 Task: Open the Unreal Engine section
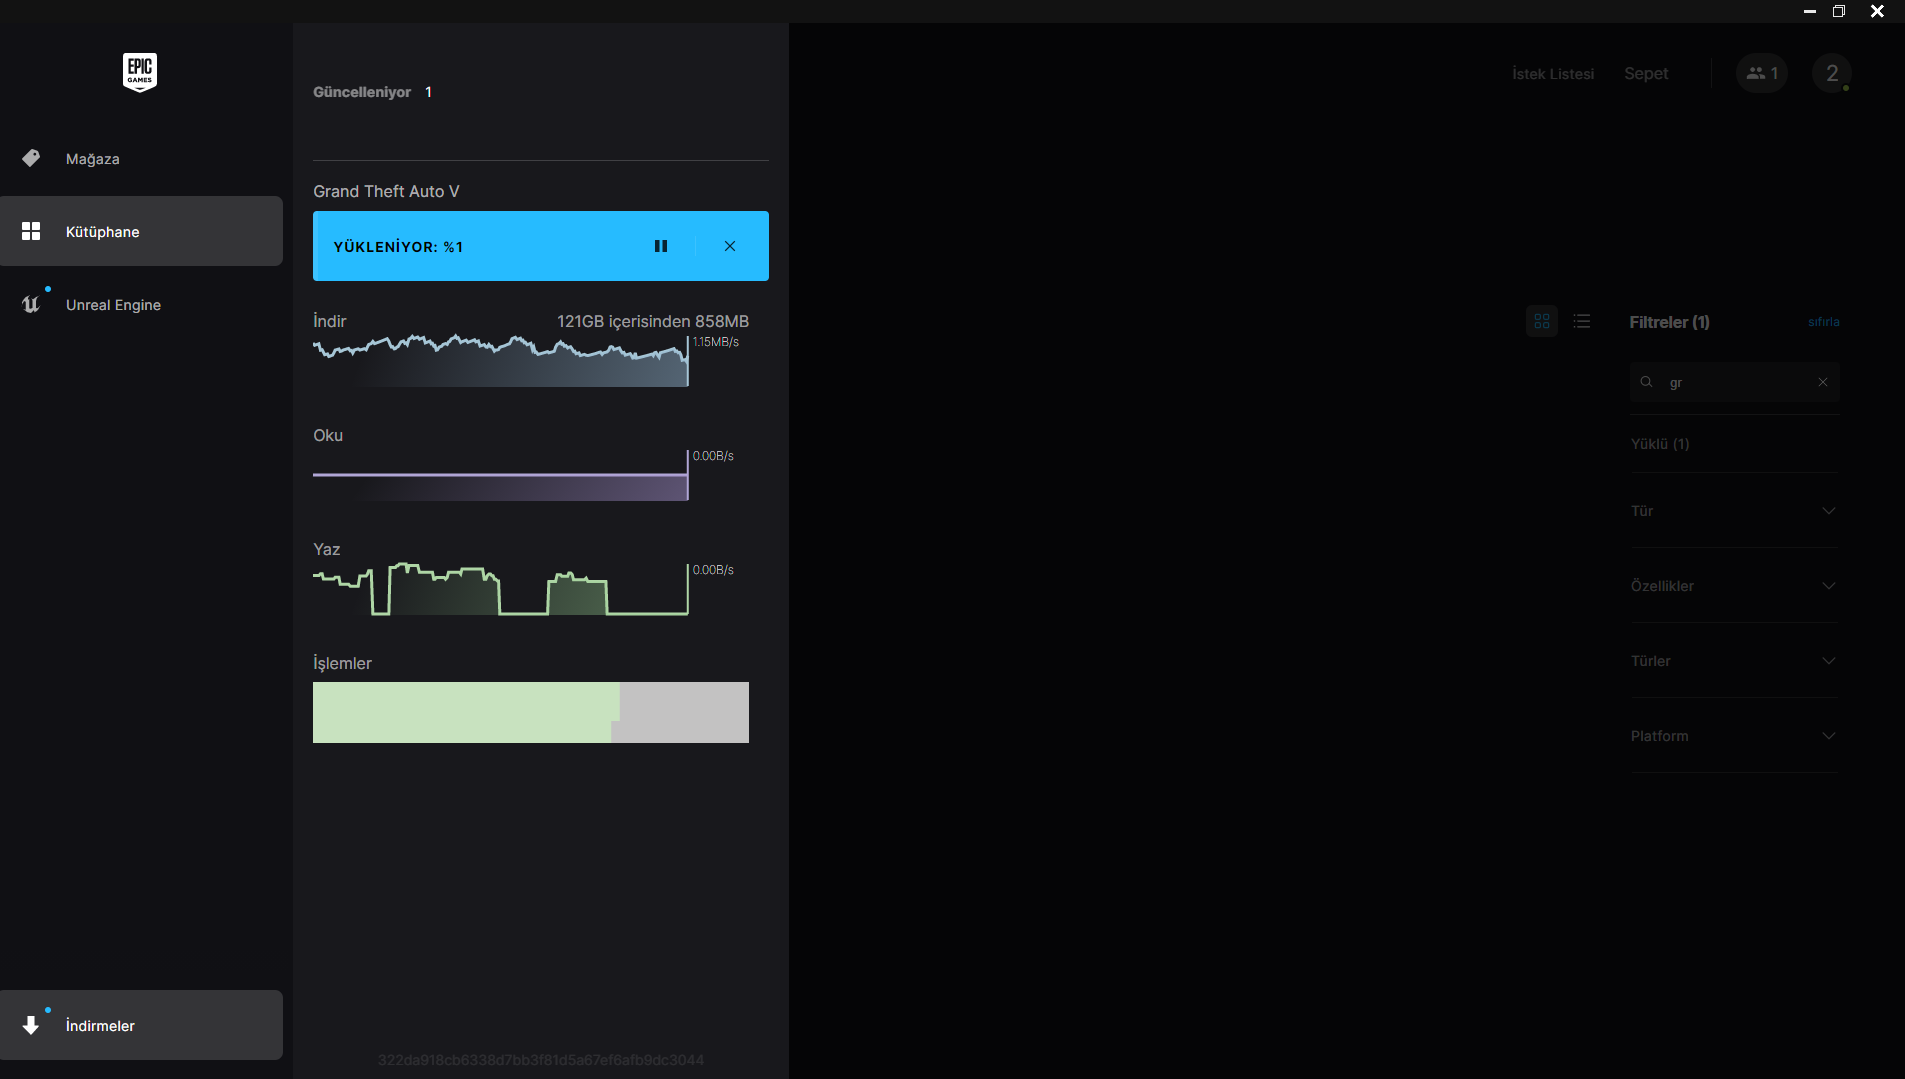[x=141, y=305]
